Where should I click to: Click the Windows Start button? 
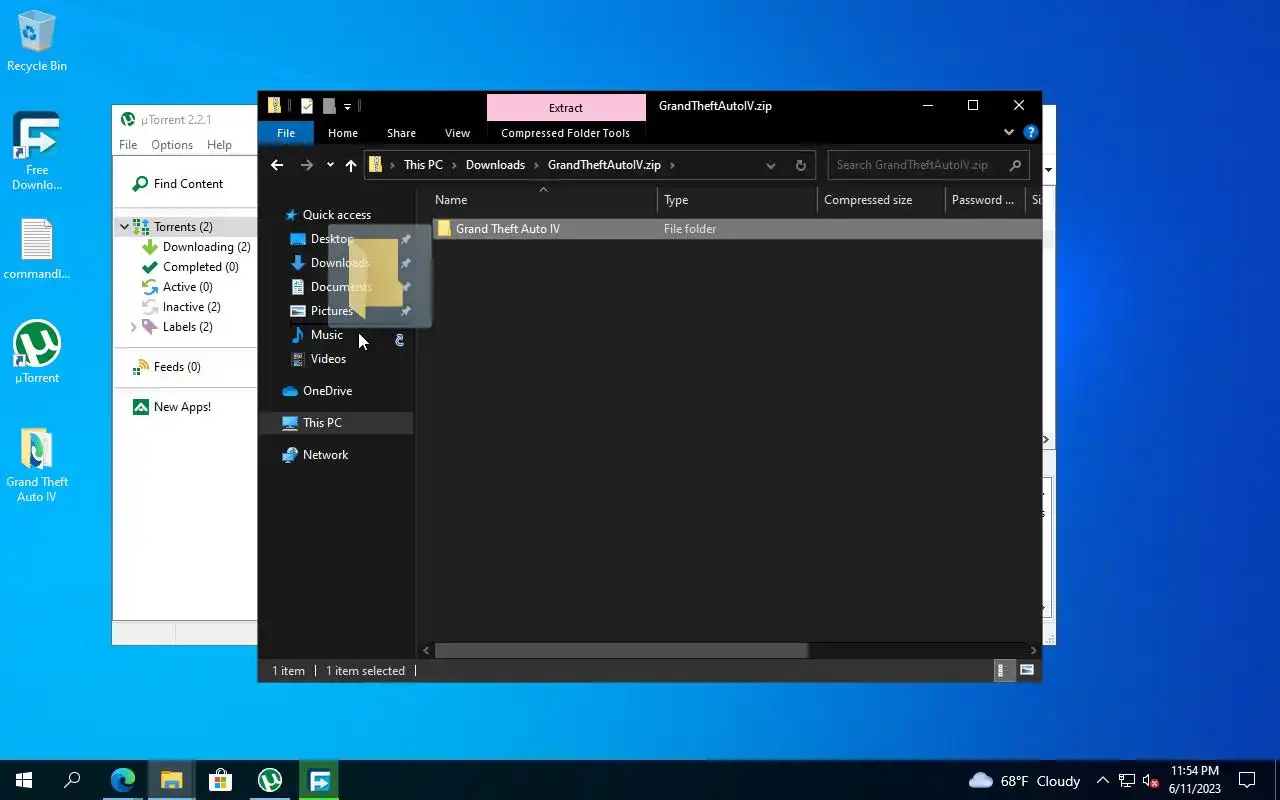tap(24, 780)
